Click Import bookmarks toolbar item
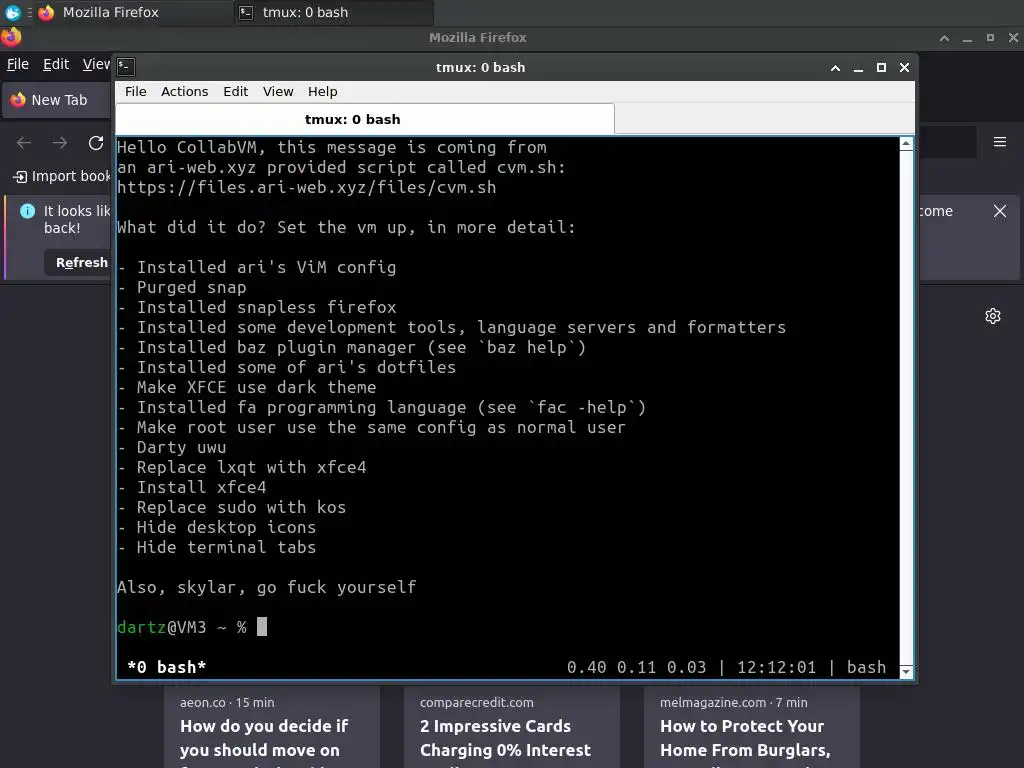This screenshot has width=1024, height=768. point(61,176)
